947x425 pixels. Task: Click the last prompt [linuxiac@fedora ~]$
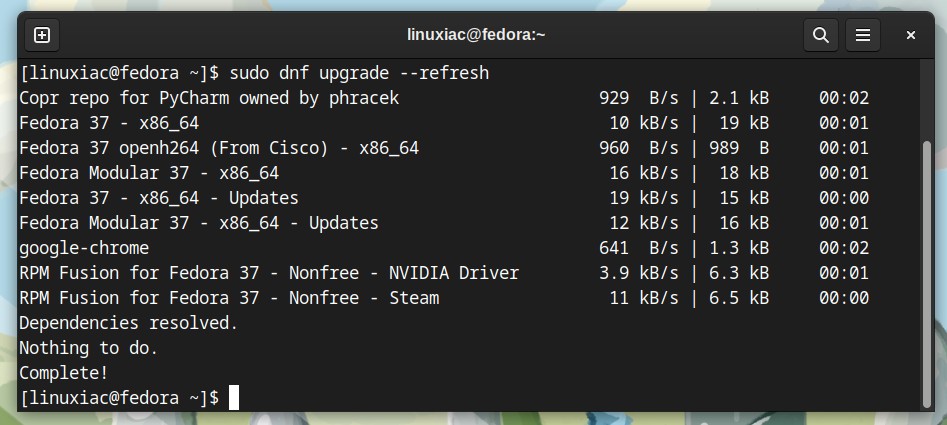(119, 398)
